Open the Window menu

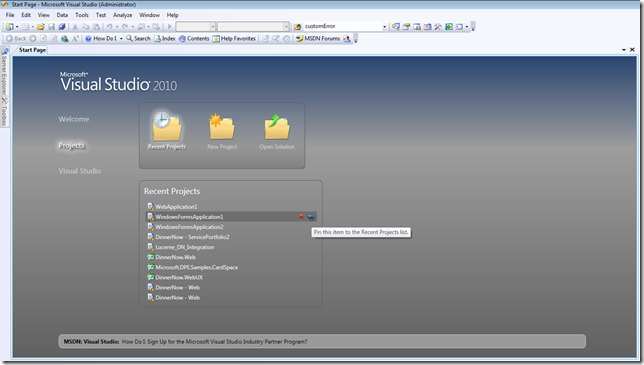pyautogui.click(x=149, y=15)
